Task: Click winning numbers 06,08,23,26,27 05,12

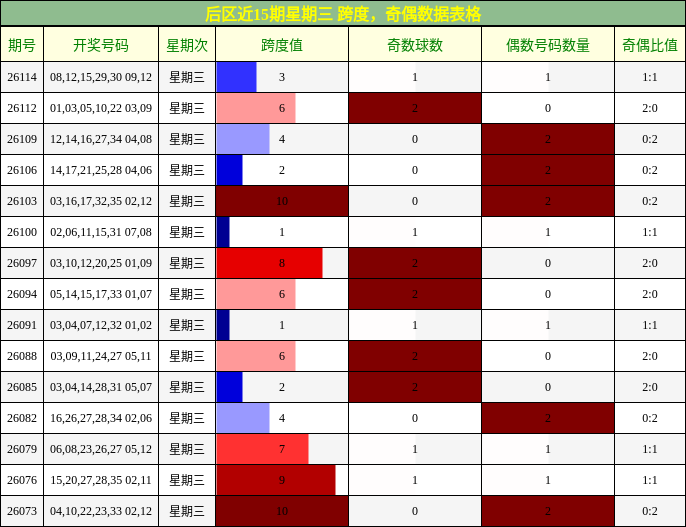Action: (101, 449)
